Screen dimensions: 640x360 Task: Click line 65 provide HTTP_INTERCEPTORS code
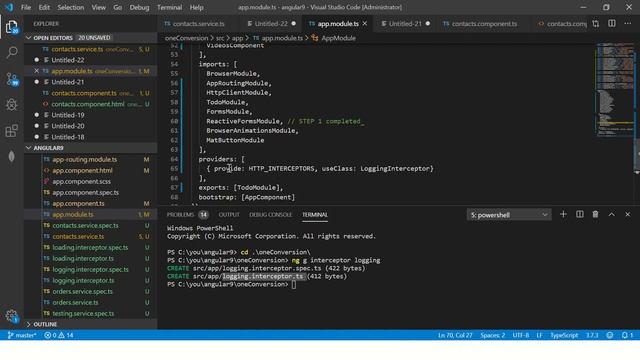coord(320,169)
